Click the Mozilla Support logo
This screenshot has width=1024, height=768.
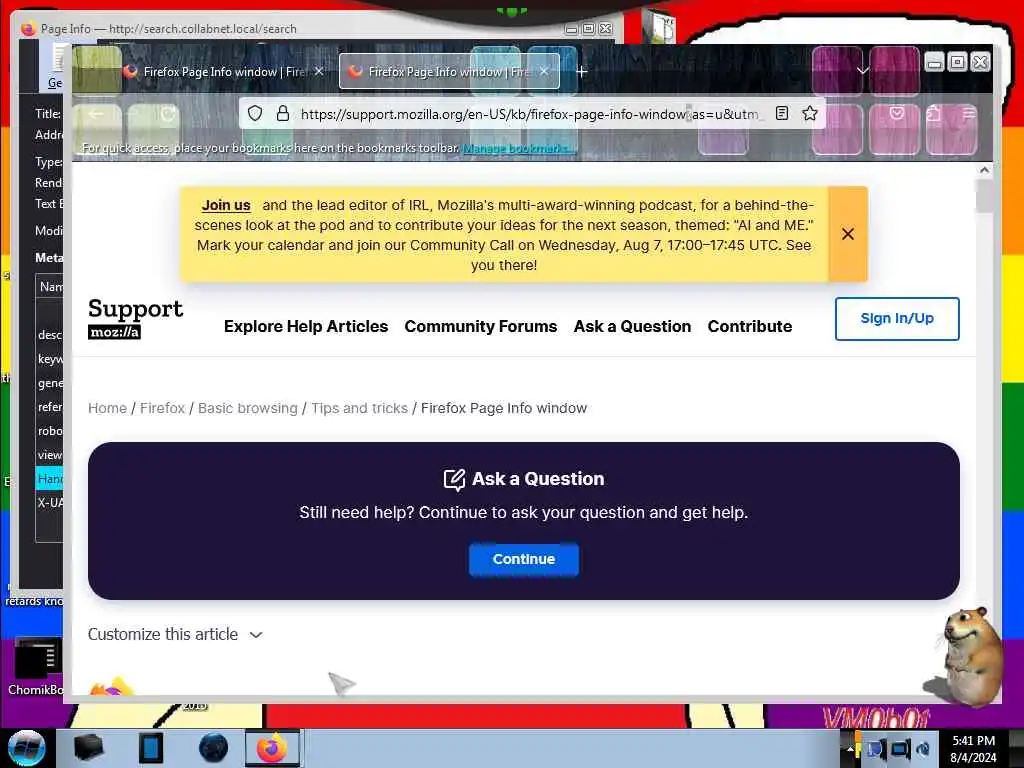(x=135, y=318)
